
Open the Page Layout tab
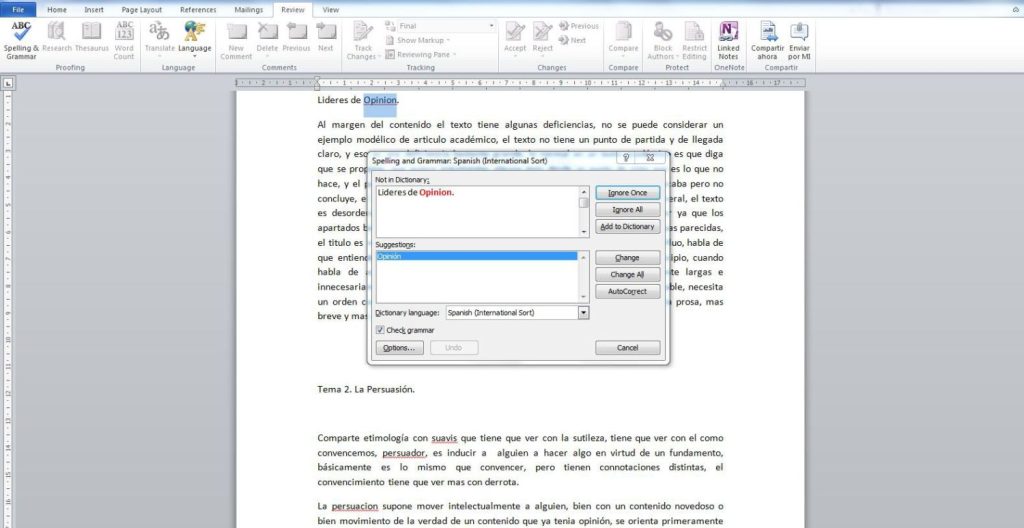tap(142, 9)
